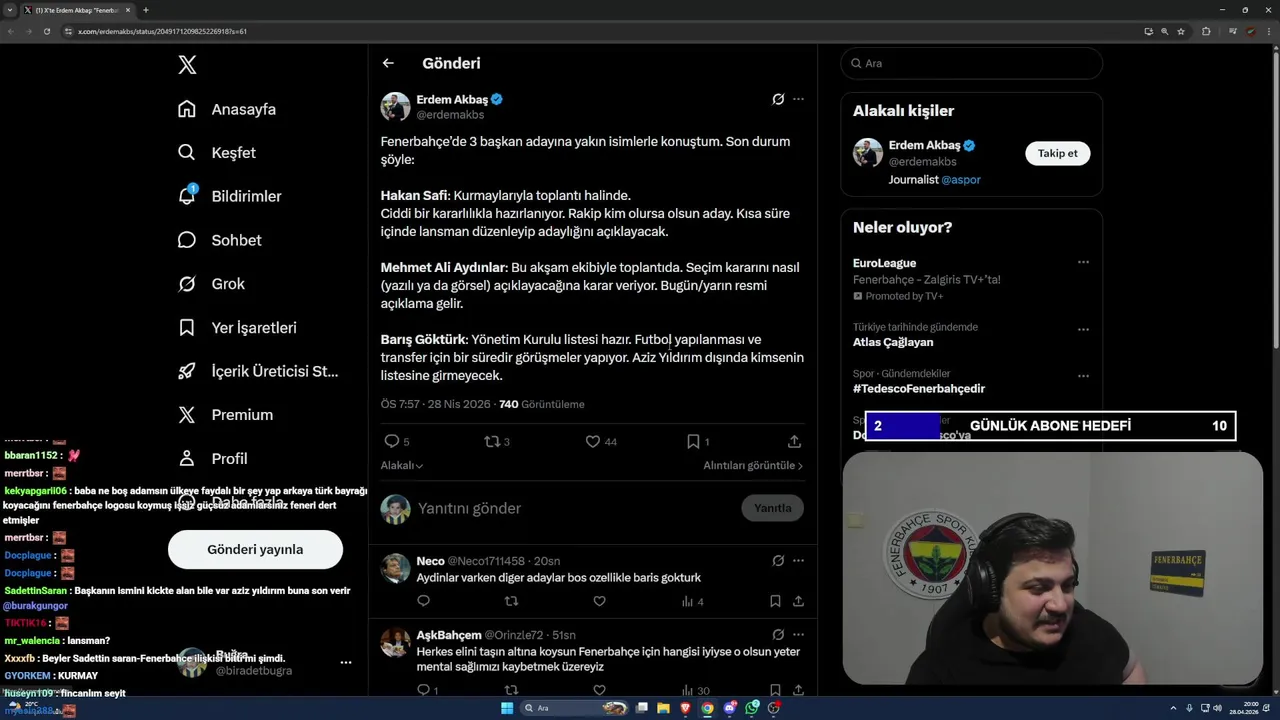Screen dimensions: 1280x720
Task: Open more options for Atlas Çağlayan trend
Action: click(1083, 329)
